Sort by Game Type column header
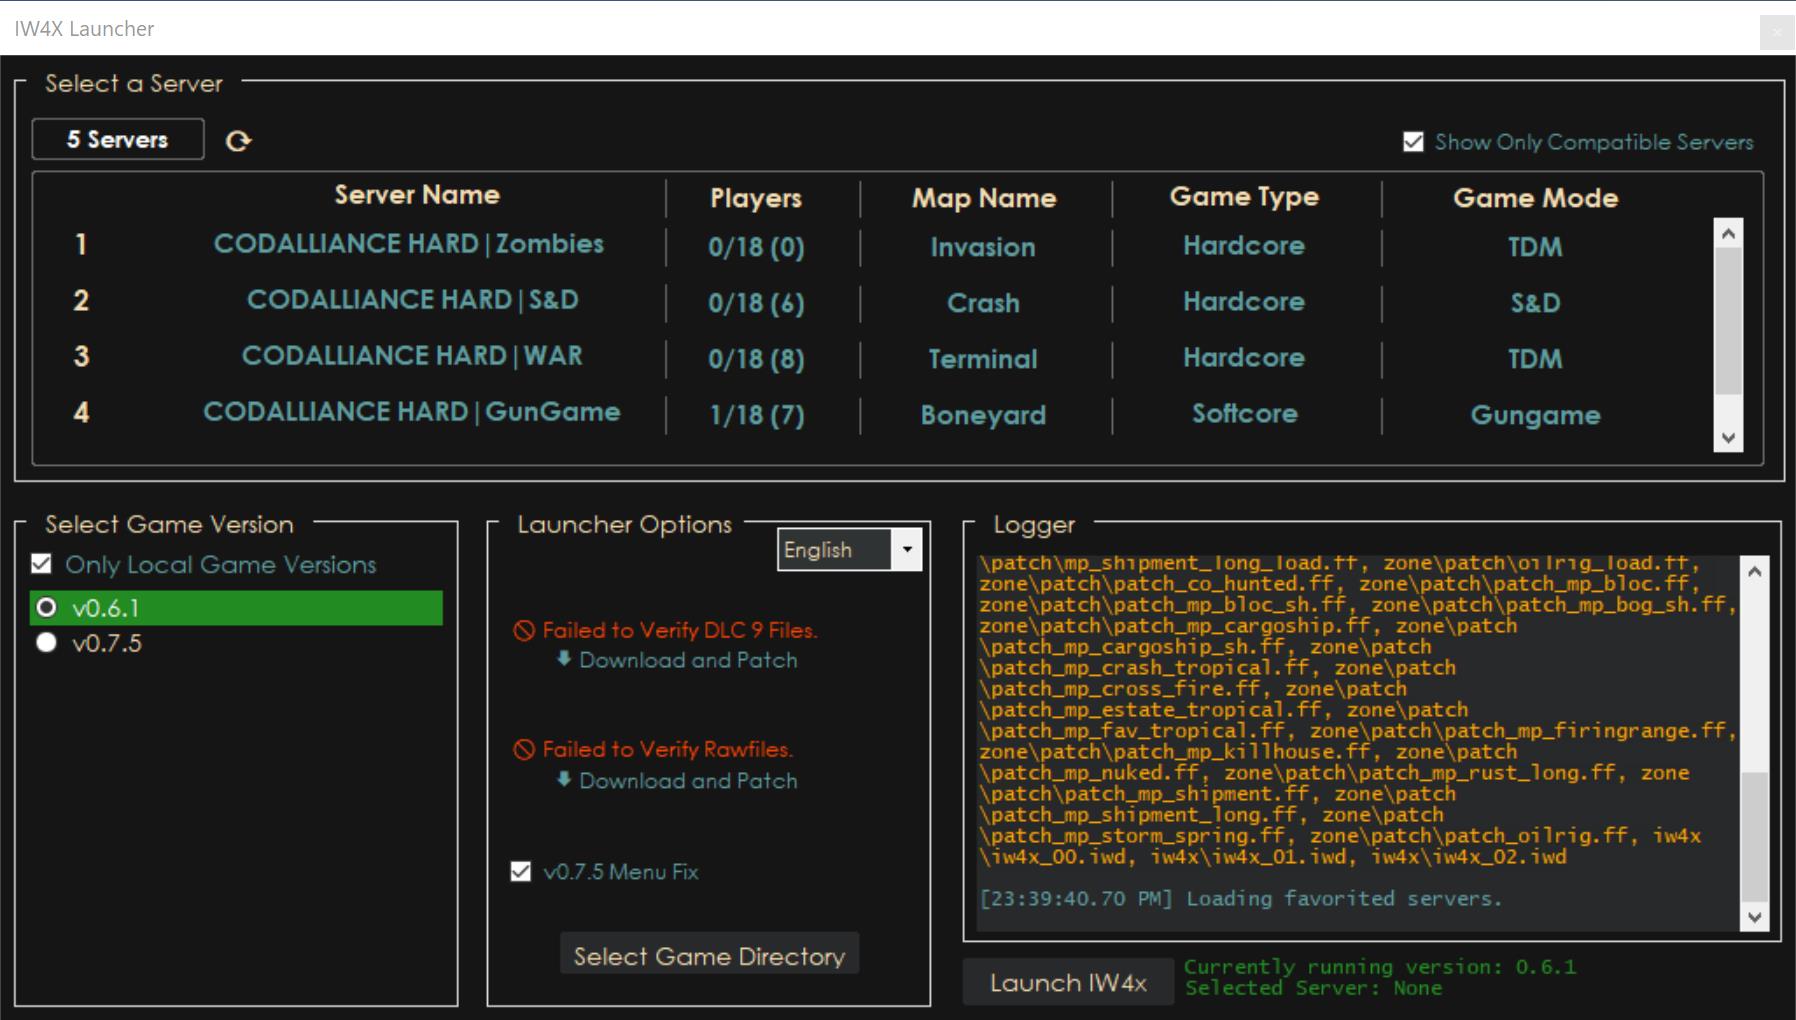The image size is (1796, 1020). 1244,197
